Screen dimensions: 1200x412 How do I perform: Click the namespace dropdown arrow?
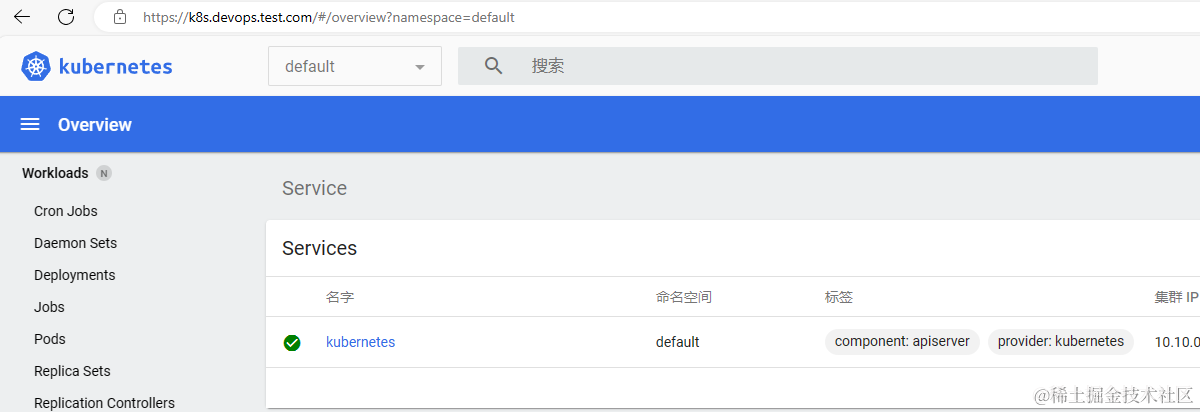point(420,67)
